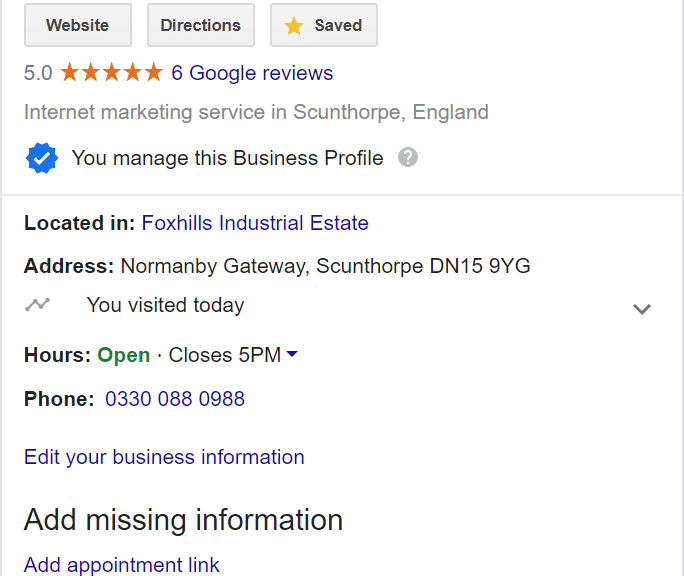
Task: Toggle the Saved button
Action: 324,25
